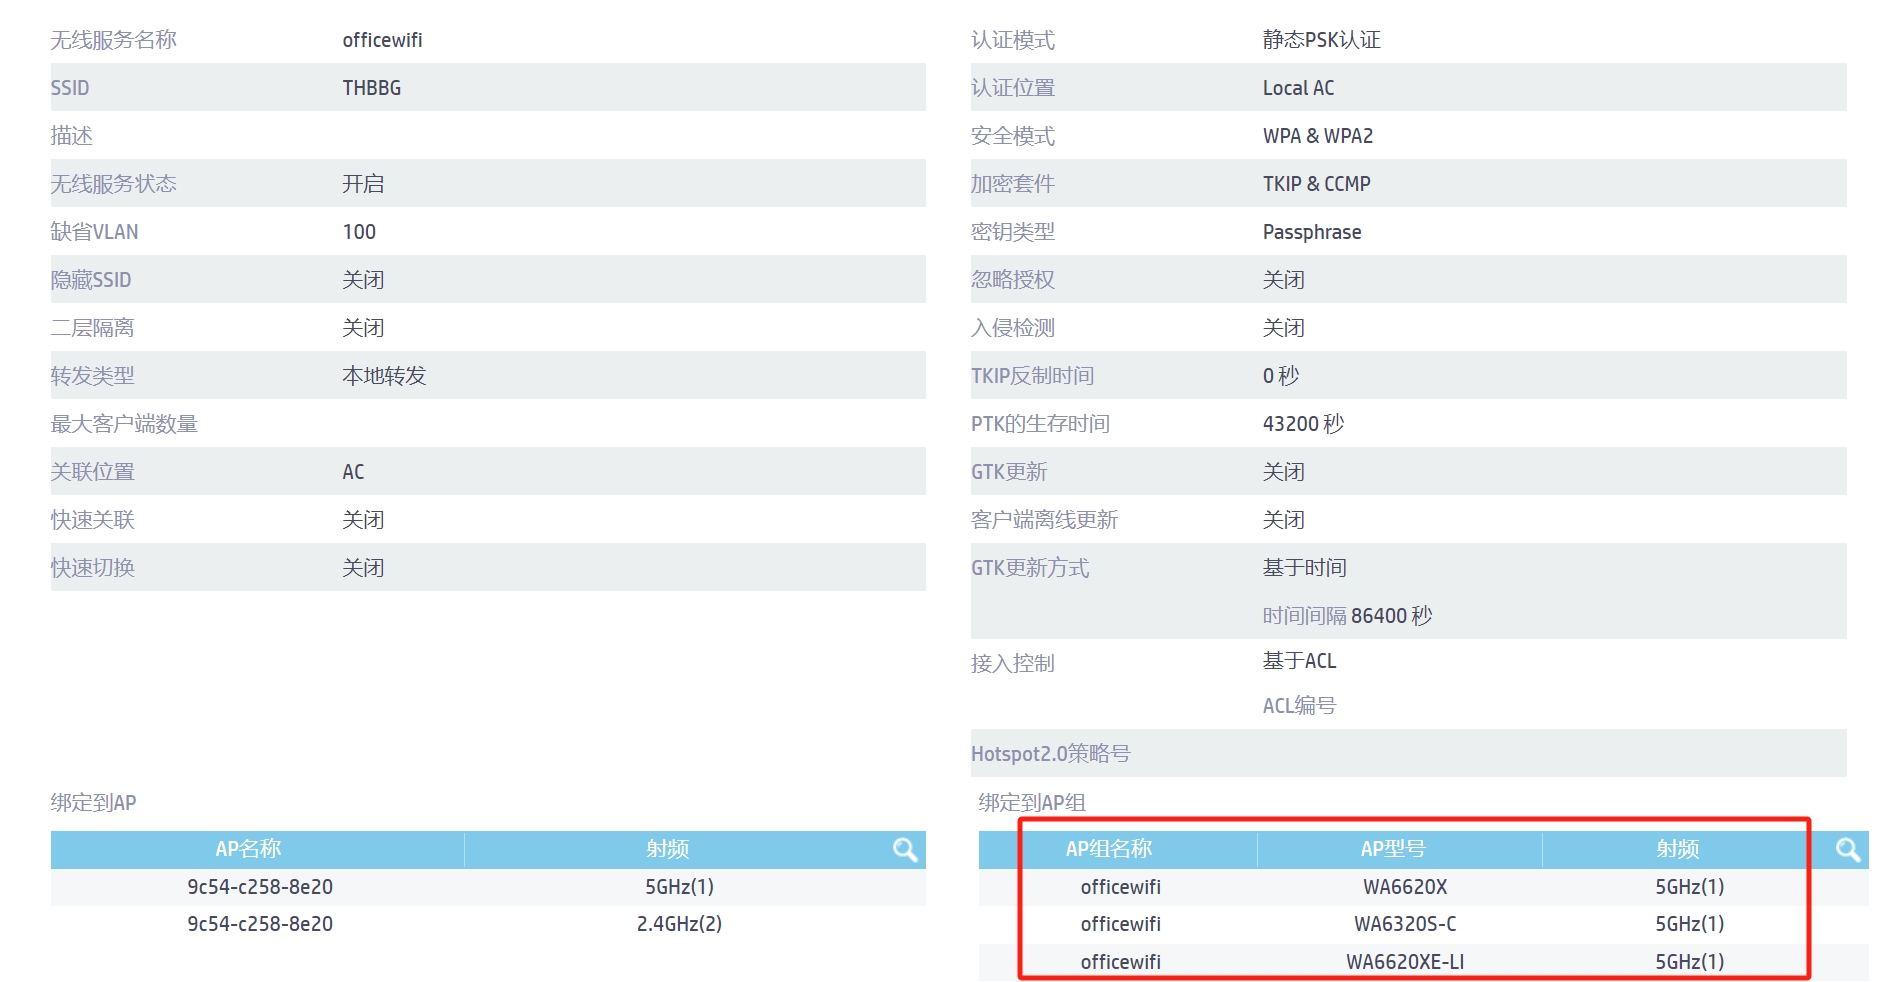The height and width of the screenshot is (982, 1882).
Task: Click the search icon in the 绑定到AP table header
Action: (905, 849)
